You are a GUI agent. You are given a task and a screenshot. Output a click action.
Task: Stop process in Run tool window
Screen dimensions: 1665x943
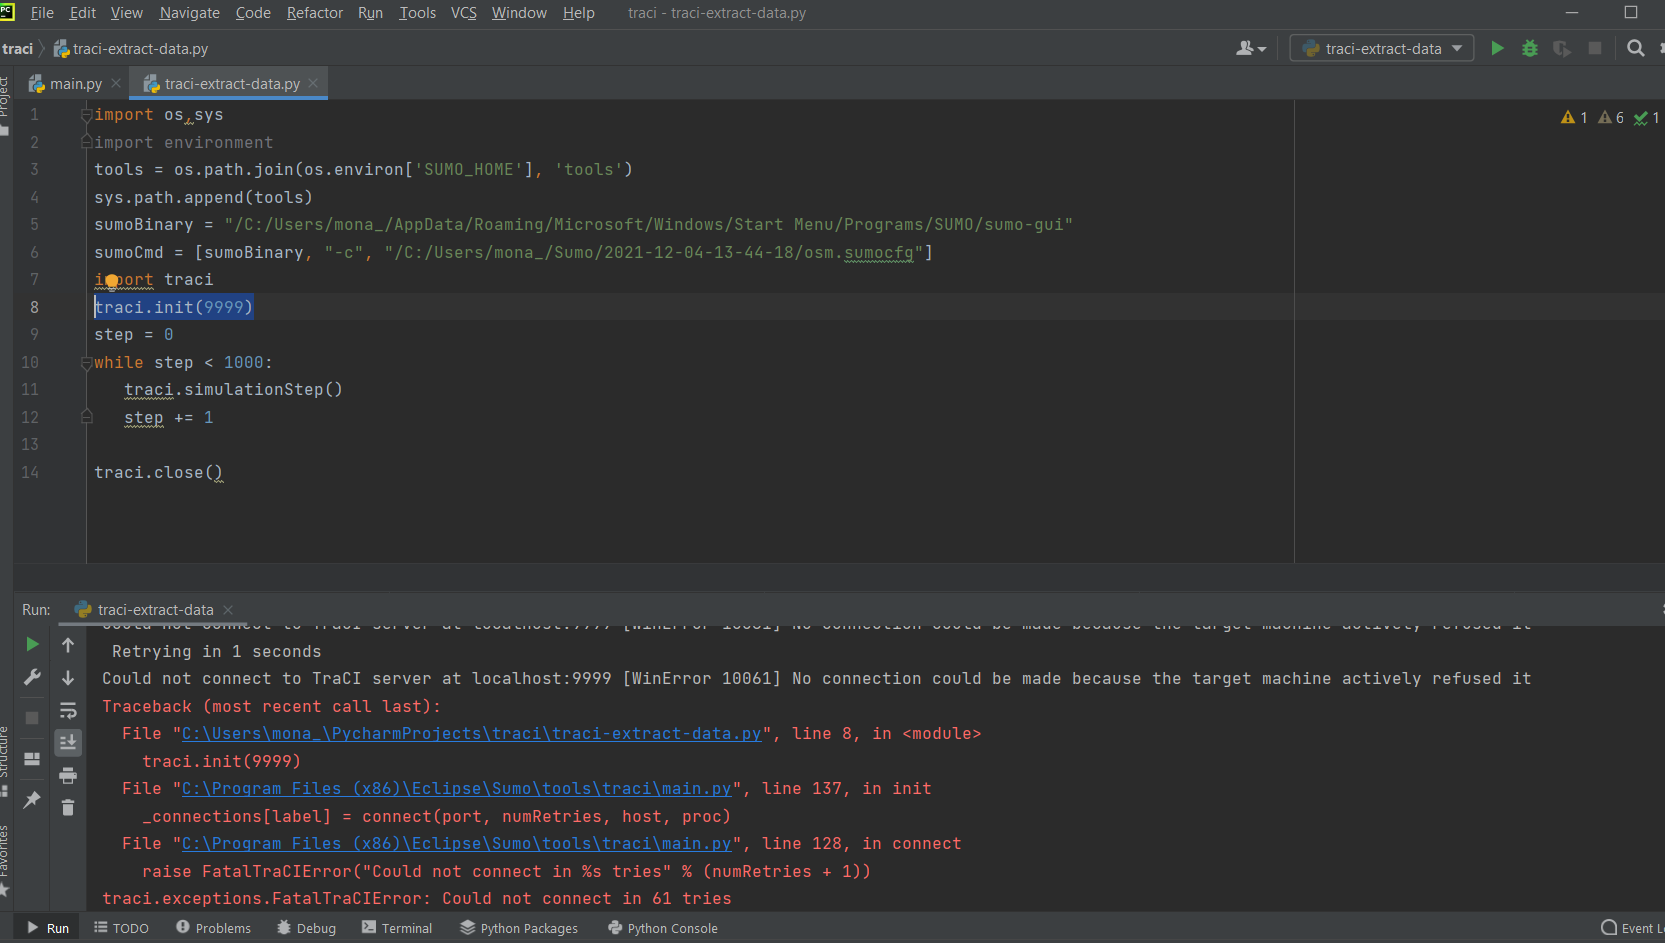pos(32,718)
